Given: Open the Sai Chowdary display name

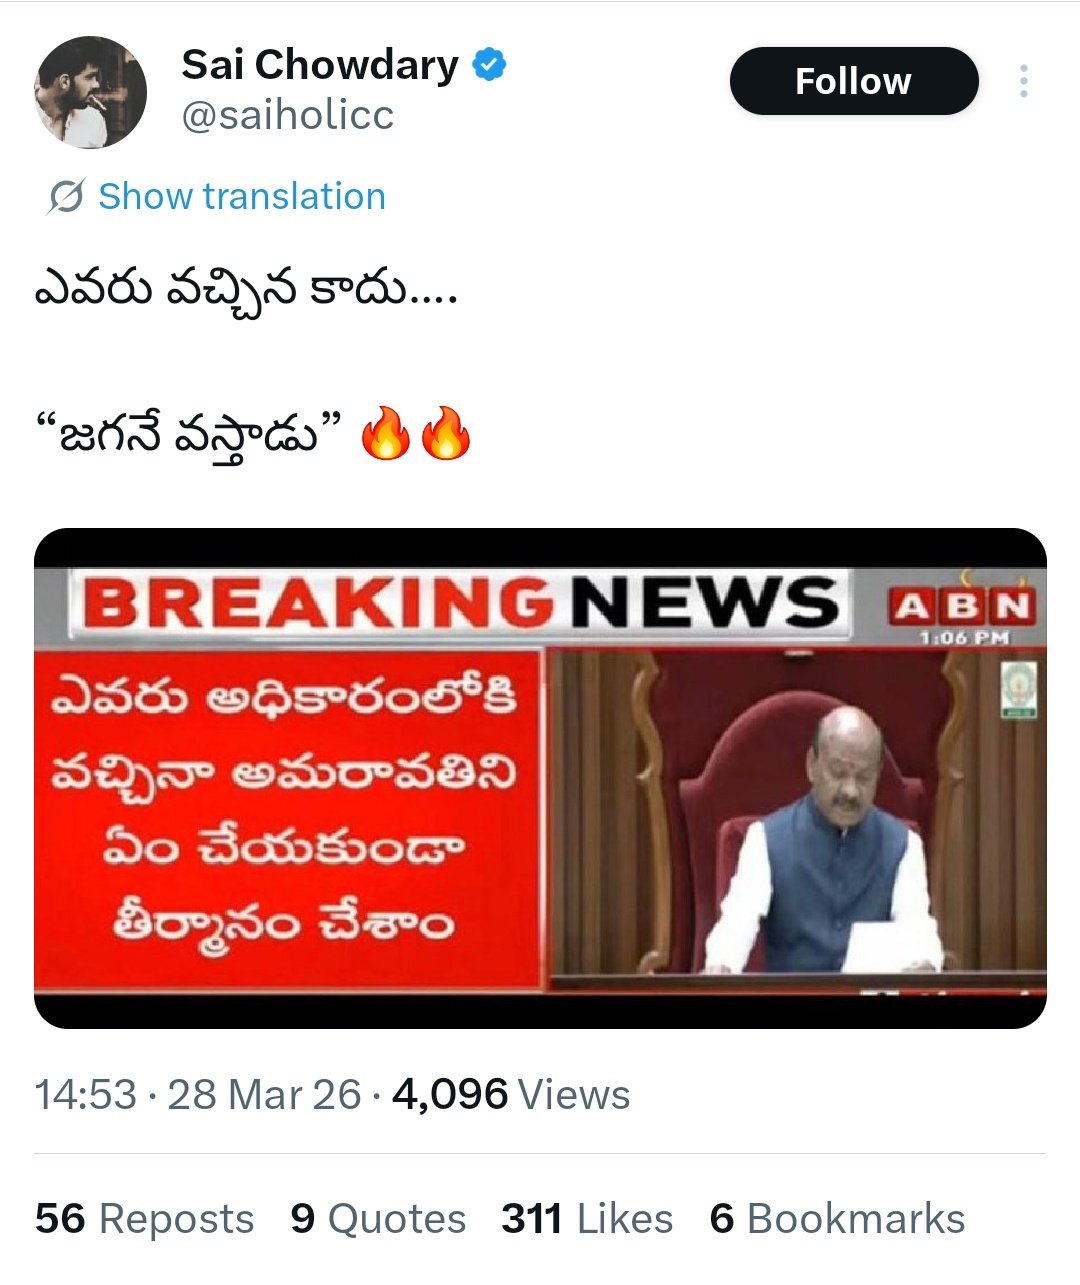Looking at the screenshot, I should pos(320,65).
